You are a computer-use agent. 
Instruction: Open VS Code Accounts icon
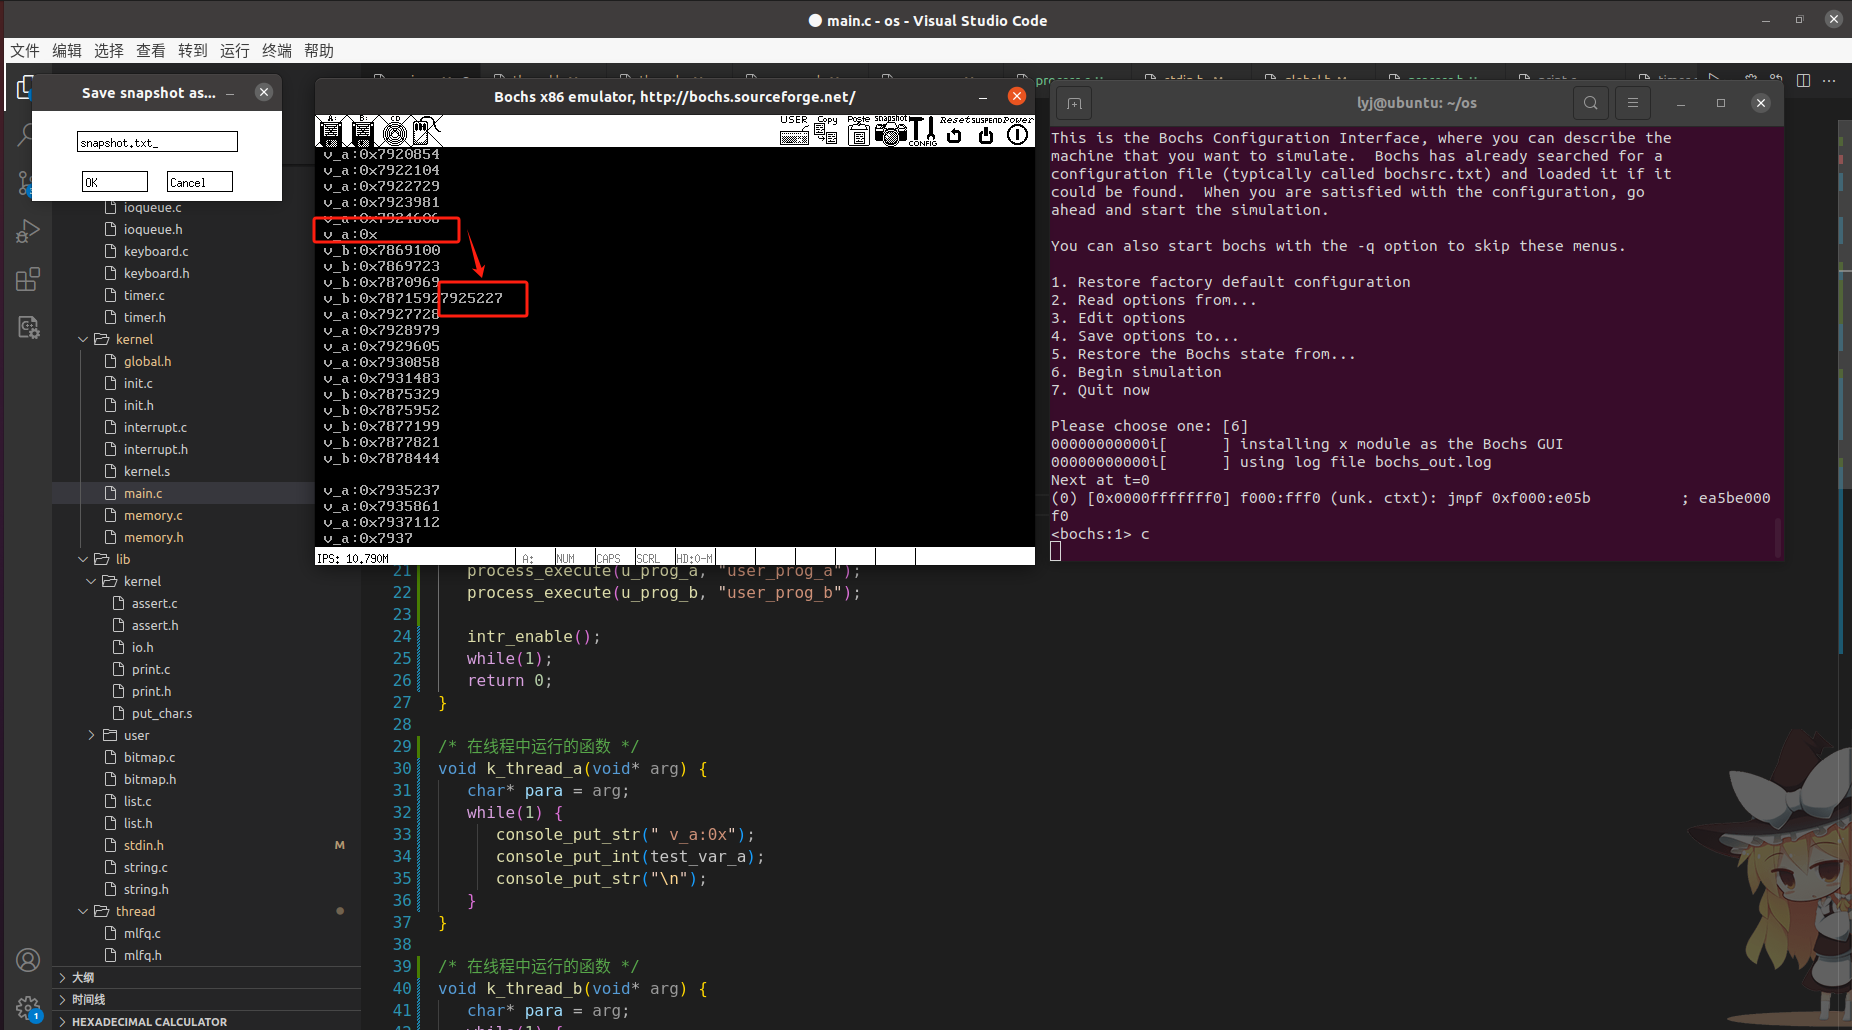click(x=27, y=960)
